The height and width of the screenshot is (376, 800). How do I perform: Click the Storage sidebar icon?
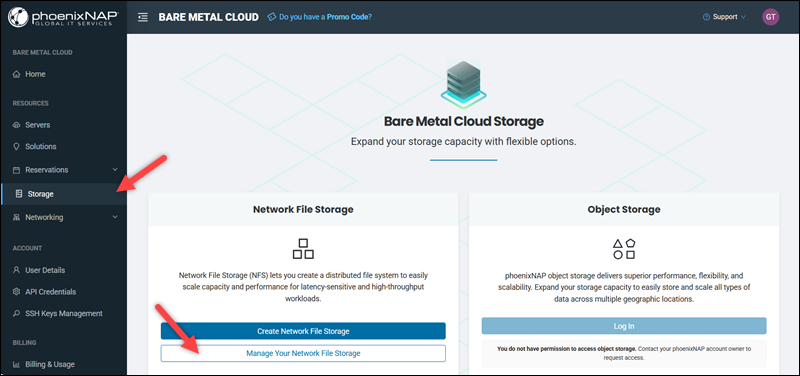(19, 194)
